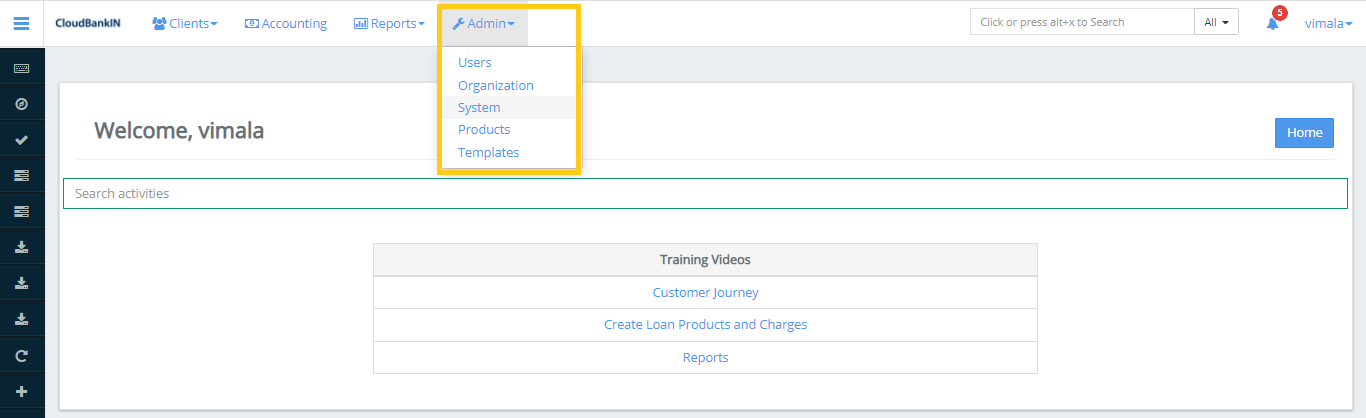The width and height of the screenshot is (1366, 418).
Task: Click the blue Home button
Action: pyautogui.click(x=1304, y=132)
